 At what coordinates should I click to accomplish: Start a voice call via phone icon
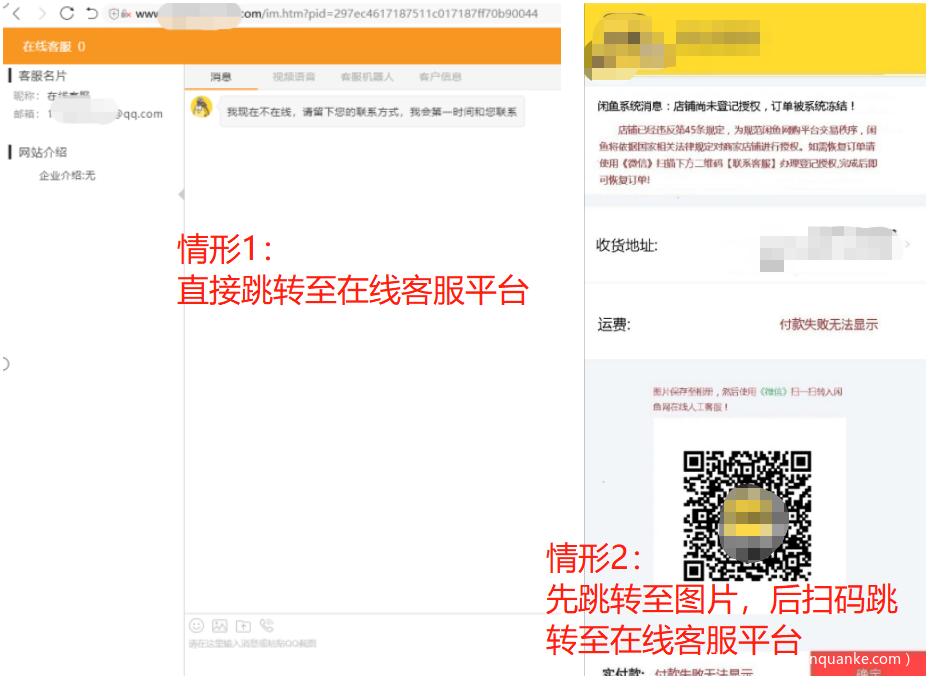click(x=266, y=625)
